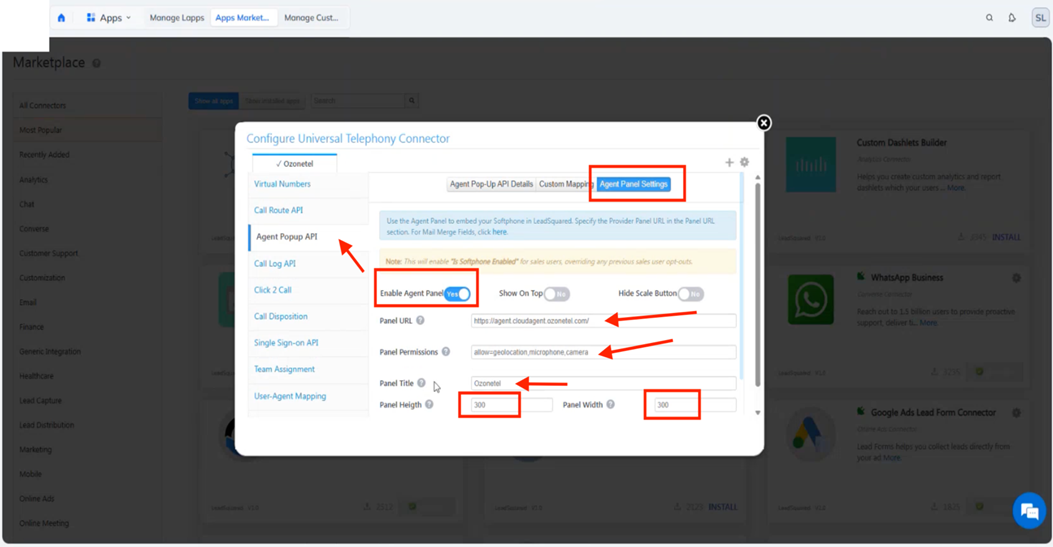The width and height of the screenshot is (1053, 547).
Task: Click the marketplace Search text box
Action: (358, 101)
